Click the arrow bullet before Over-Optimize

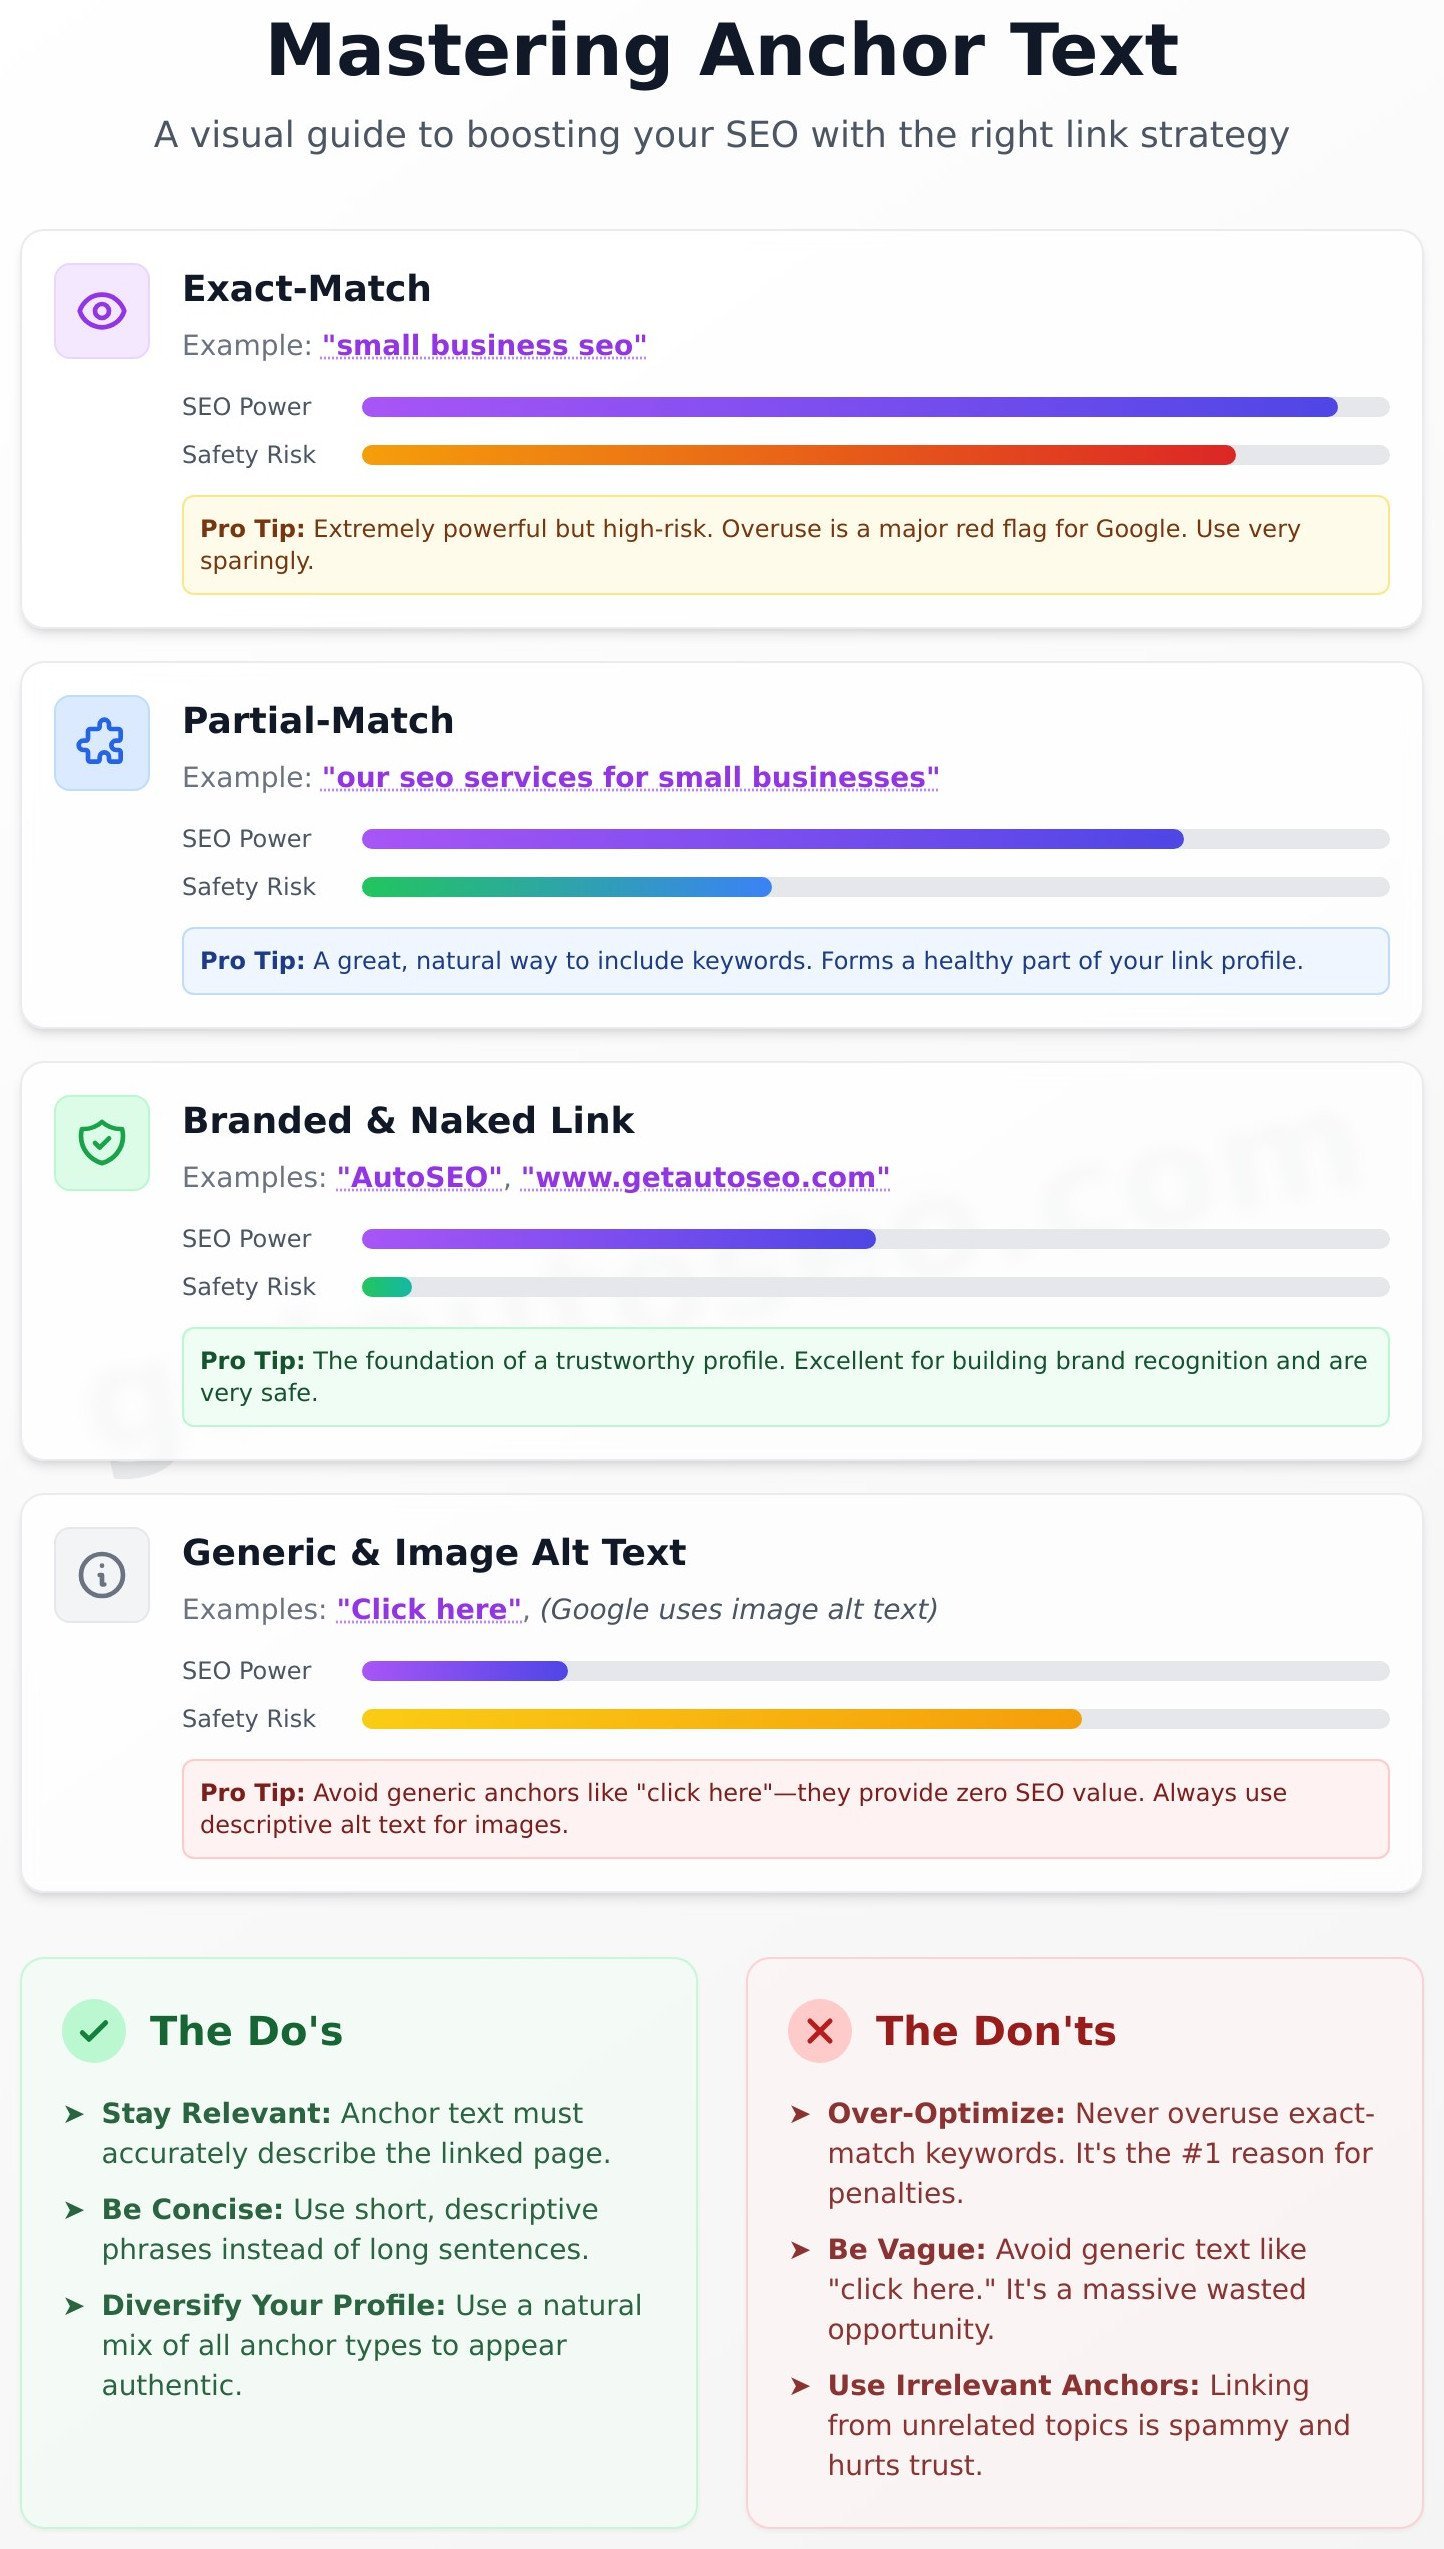800,2114
